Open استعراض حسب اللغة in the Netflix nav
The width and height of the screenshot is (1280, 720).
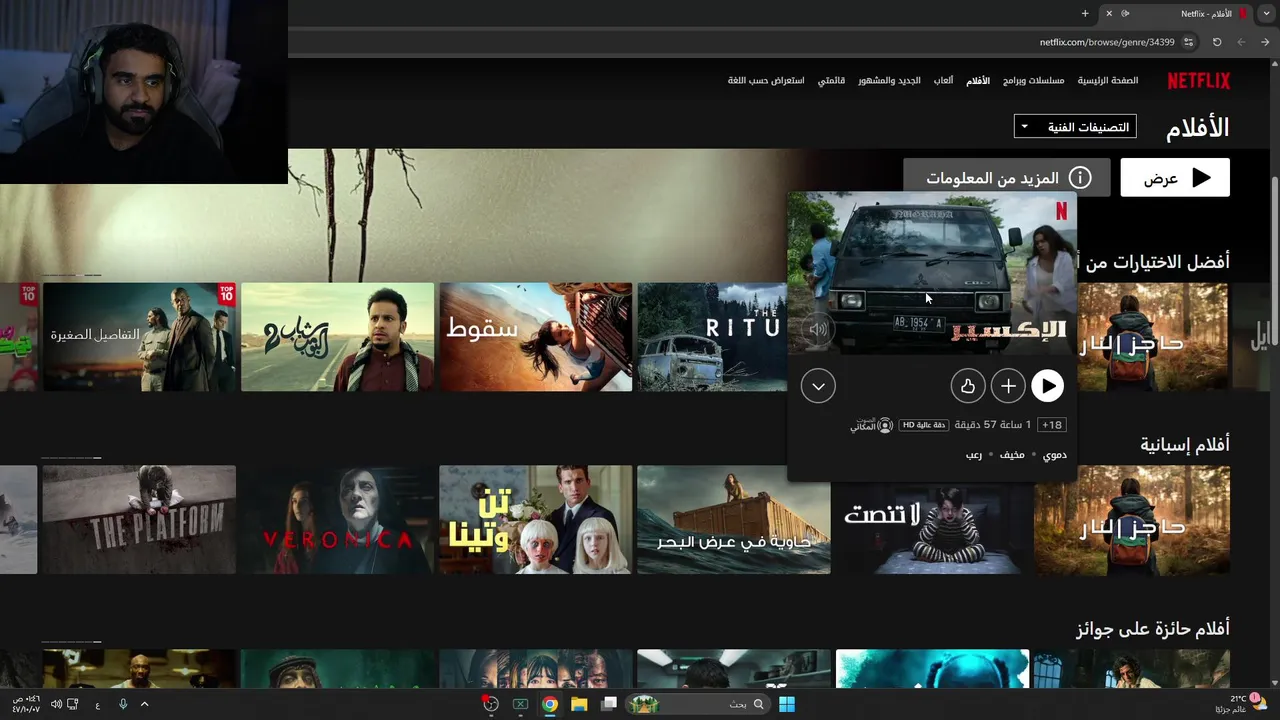click(766, 80)
